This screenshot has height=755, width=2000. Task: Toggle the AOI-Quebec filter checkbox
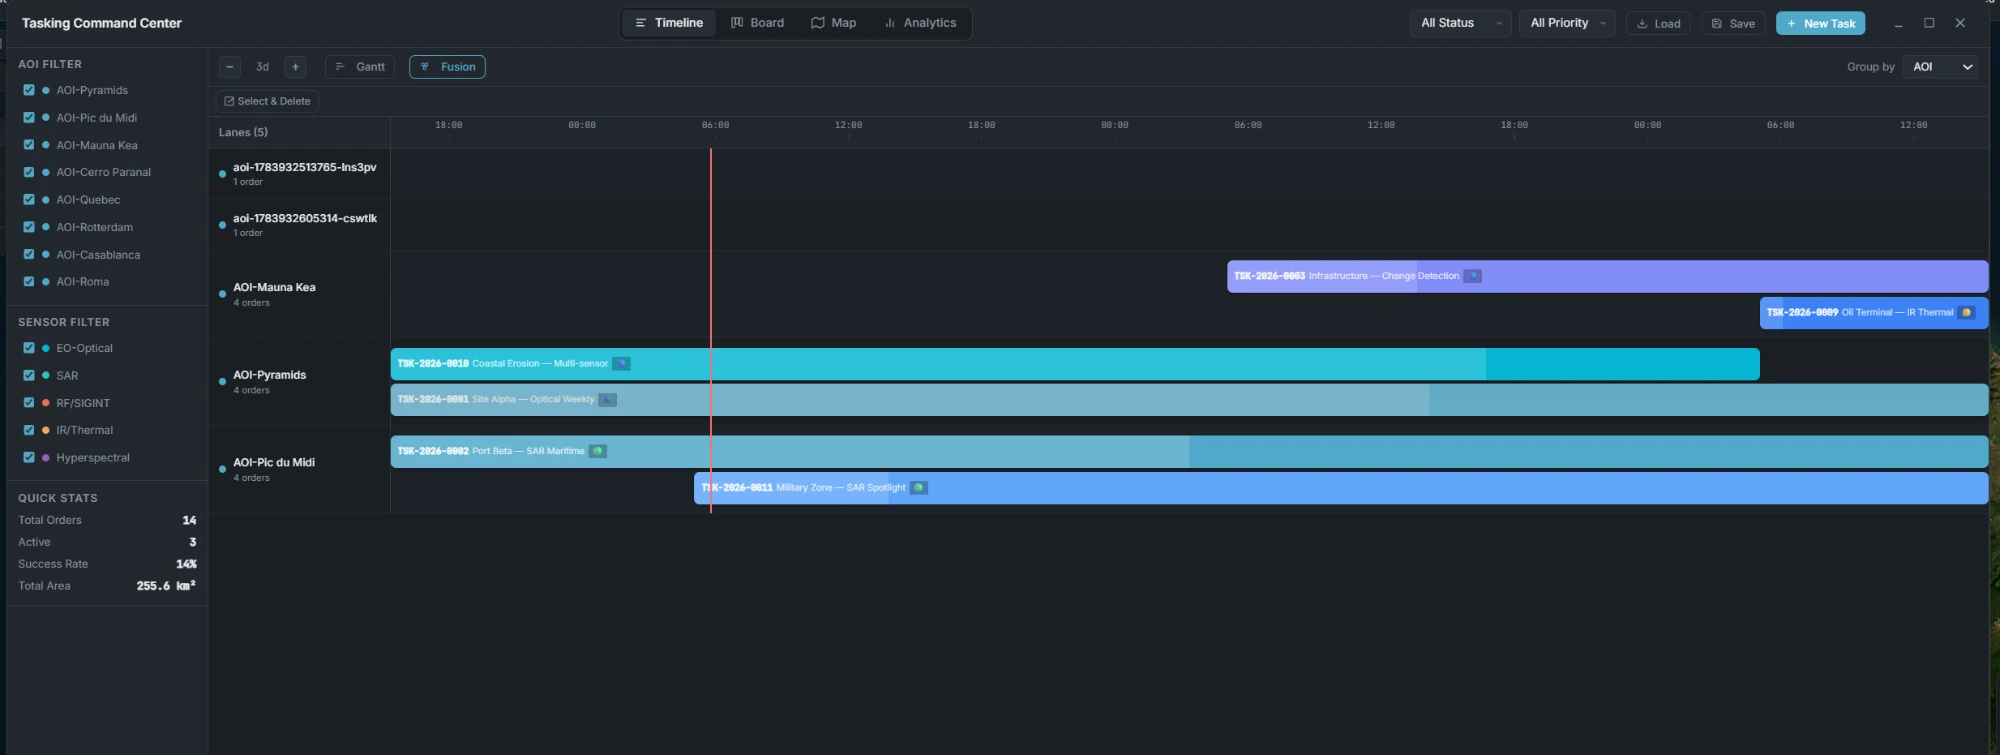click(x=29, y=200)
